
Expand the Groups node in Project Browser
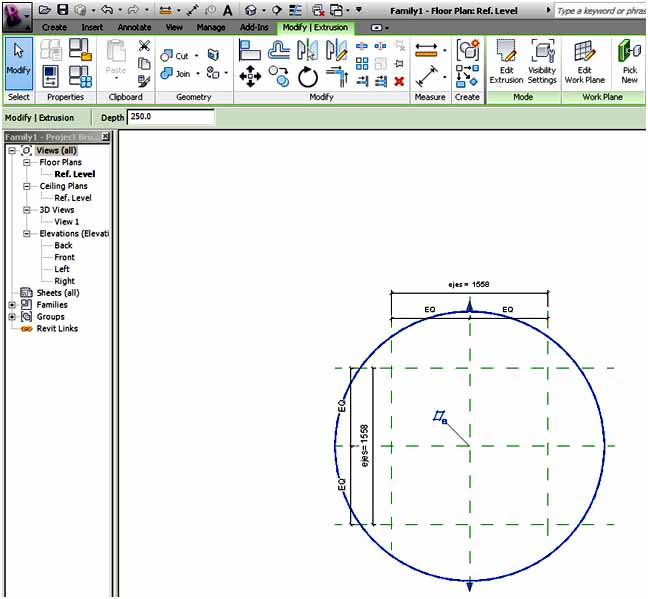13,317
